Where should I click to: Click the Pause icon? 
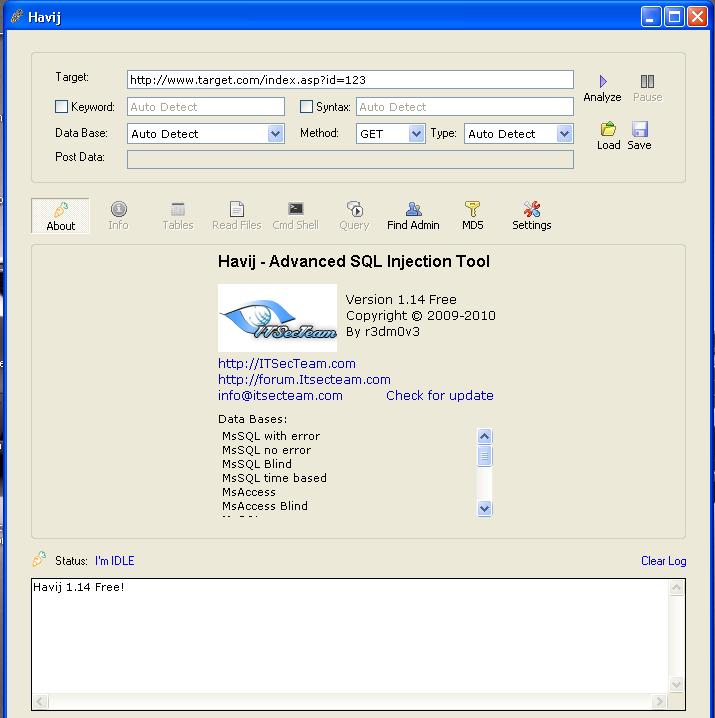(647, 82)
